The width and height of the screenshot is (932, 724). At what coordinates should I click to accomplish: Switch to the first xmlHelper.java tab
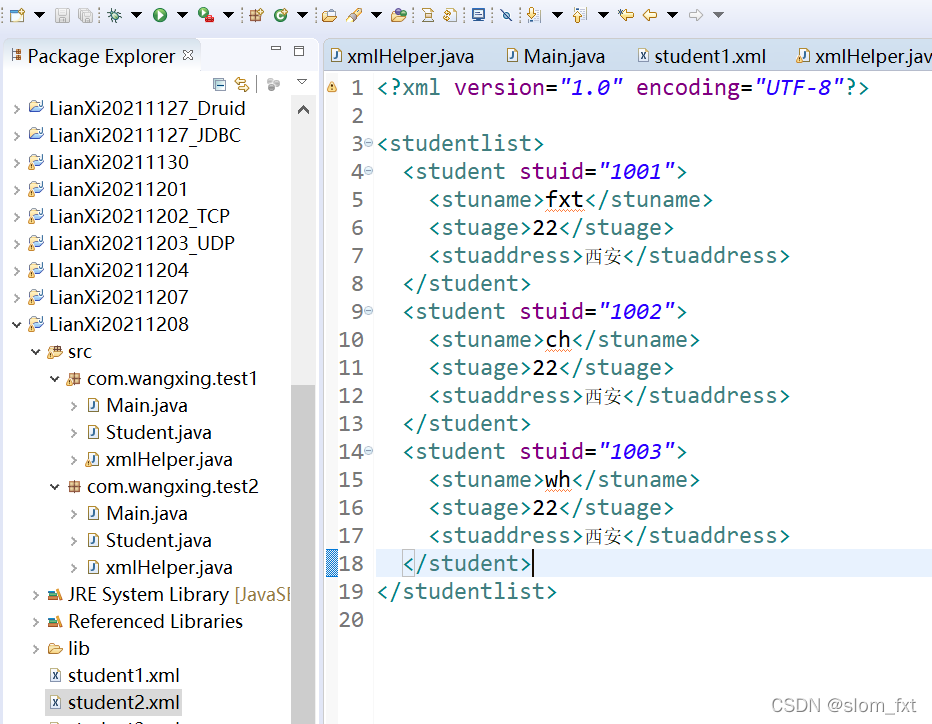tap(402, 56)
